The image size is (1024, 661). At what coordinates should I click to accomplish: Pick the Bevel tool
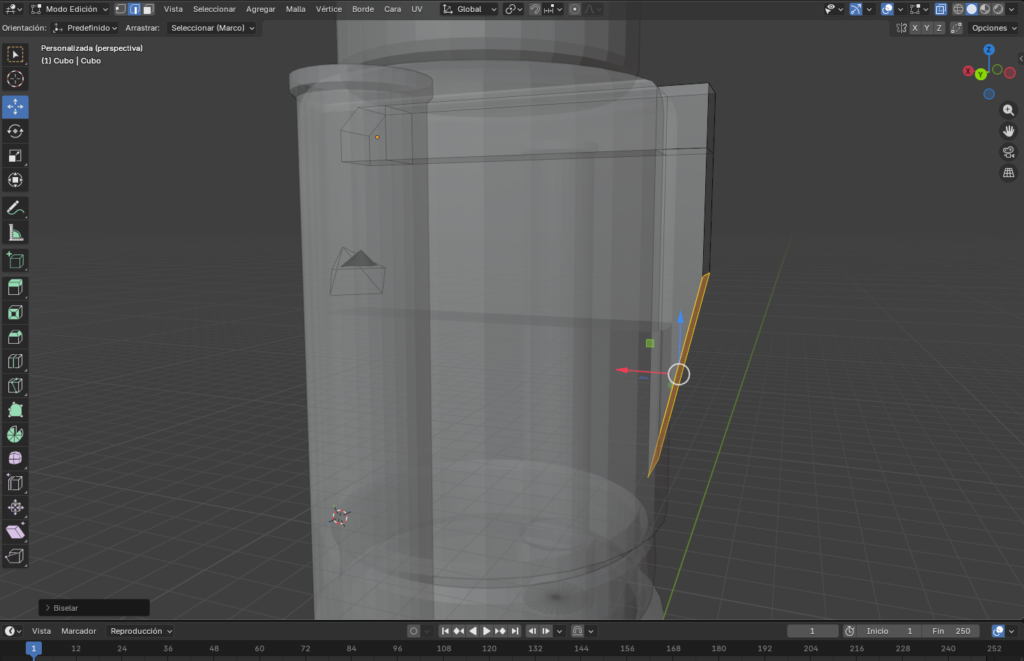coord(15,337)
